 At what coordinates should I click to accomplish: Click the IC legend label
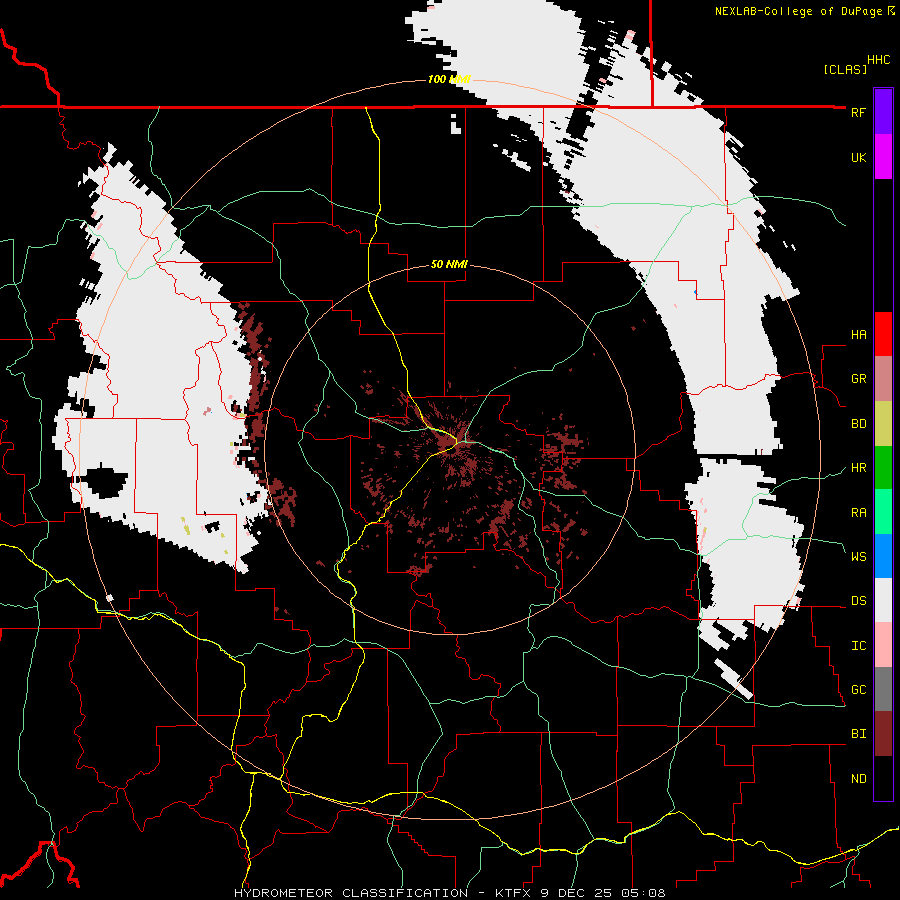[x=858, y=646]
